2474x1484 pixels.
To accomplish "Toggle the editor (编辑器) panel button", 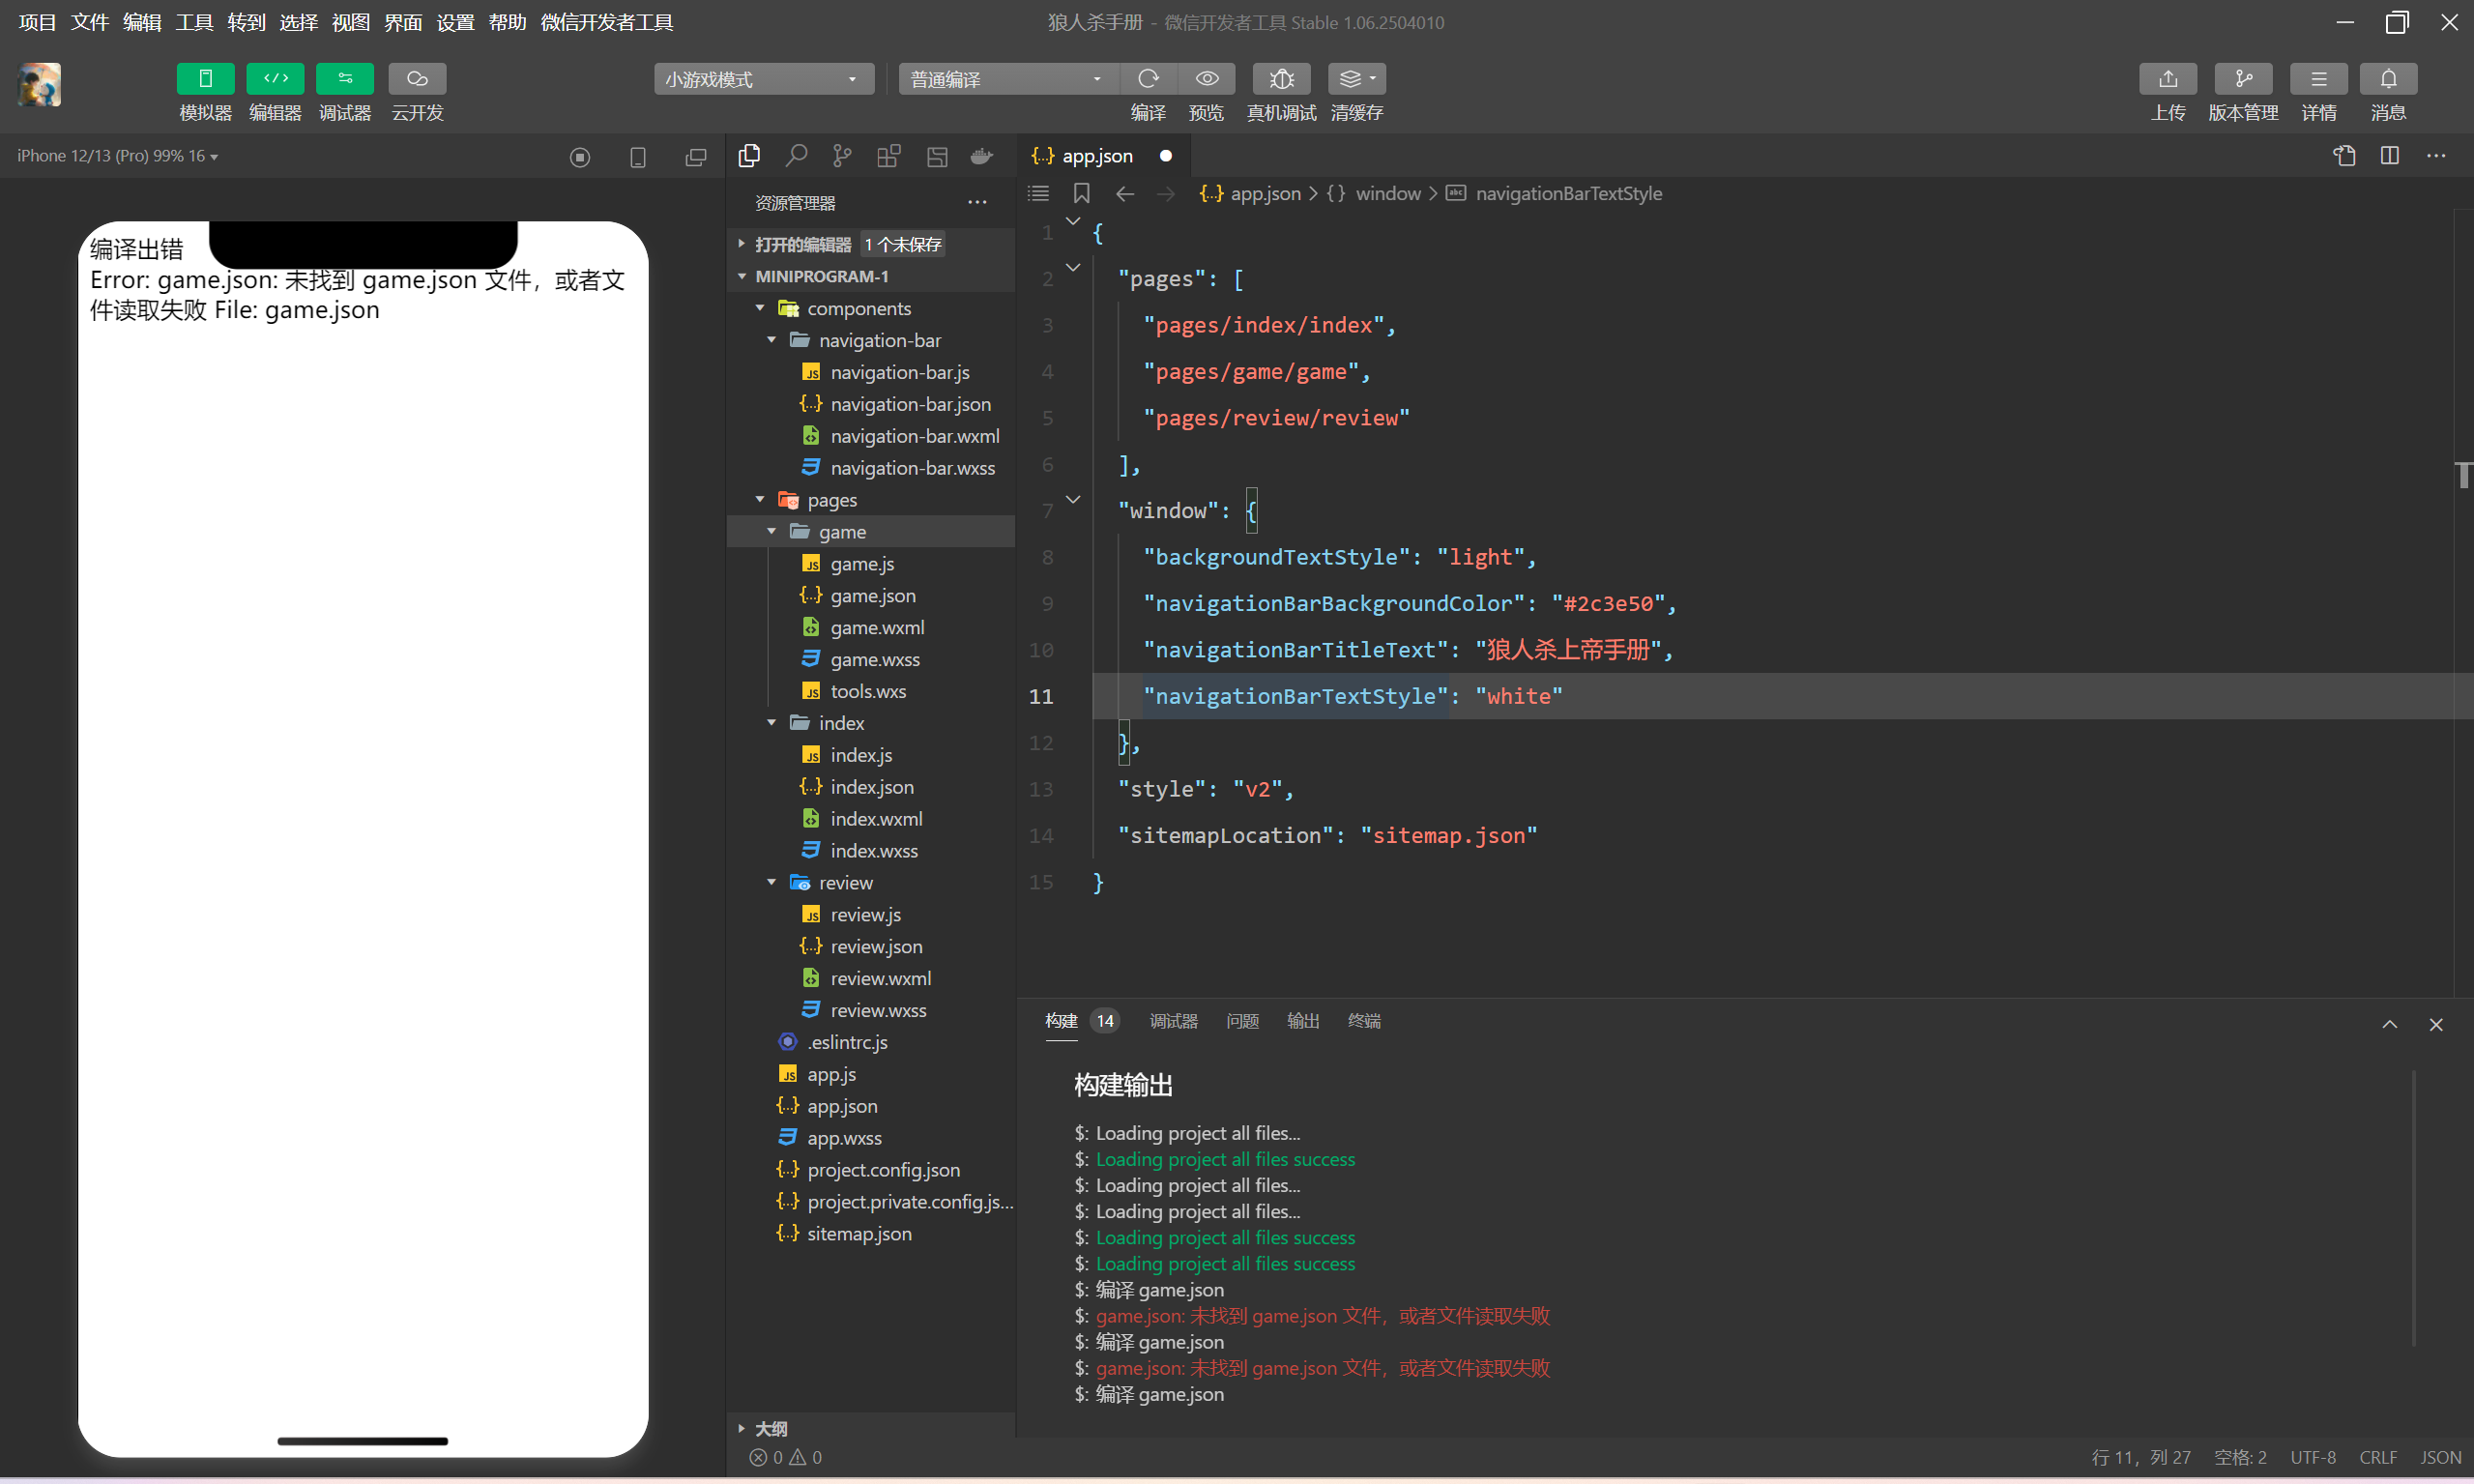I will [275, 79].
